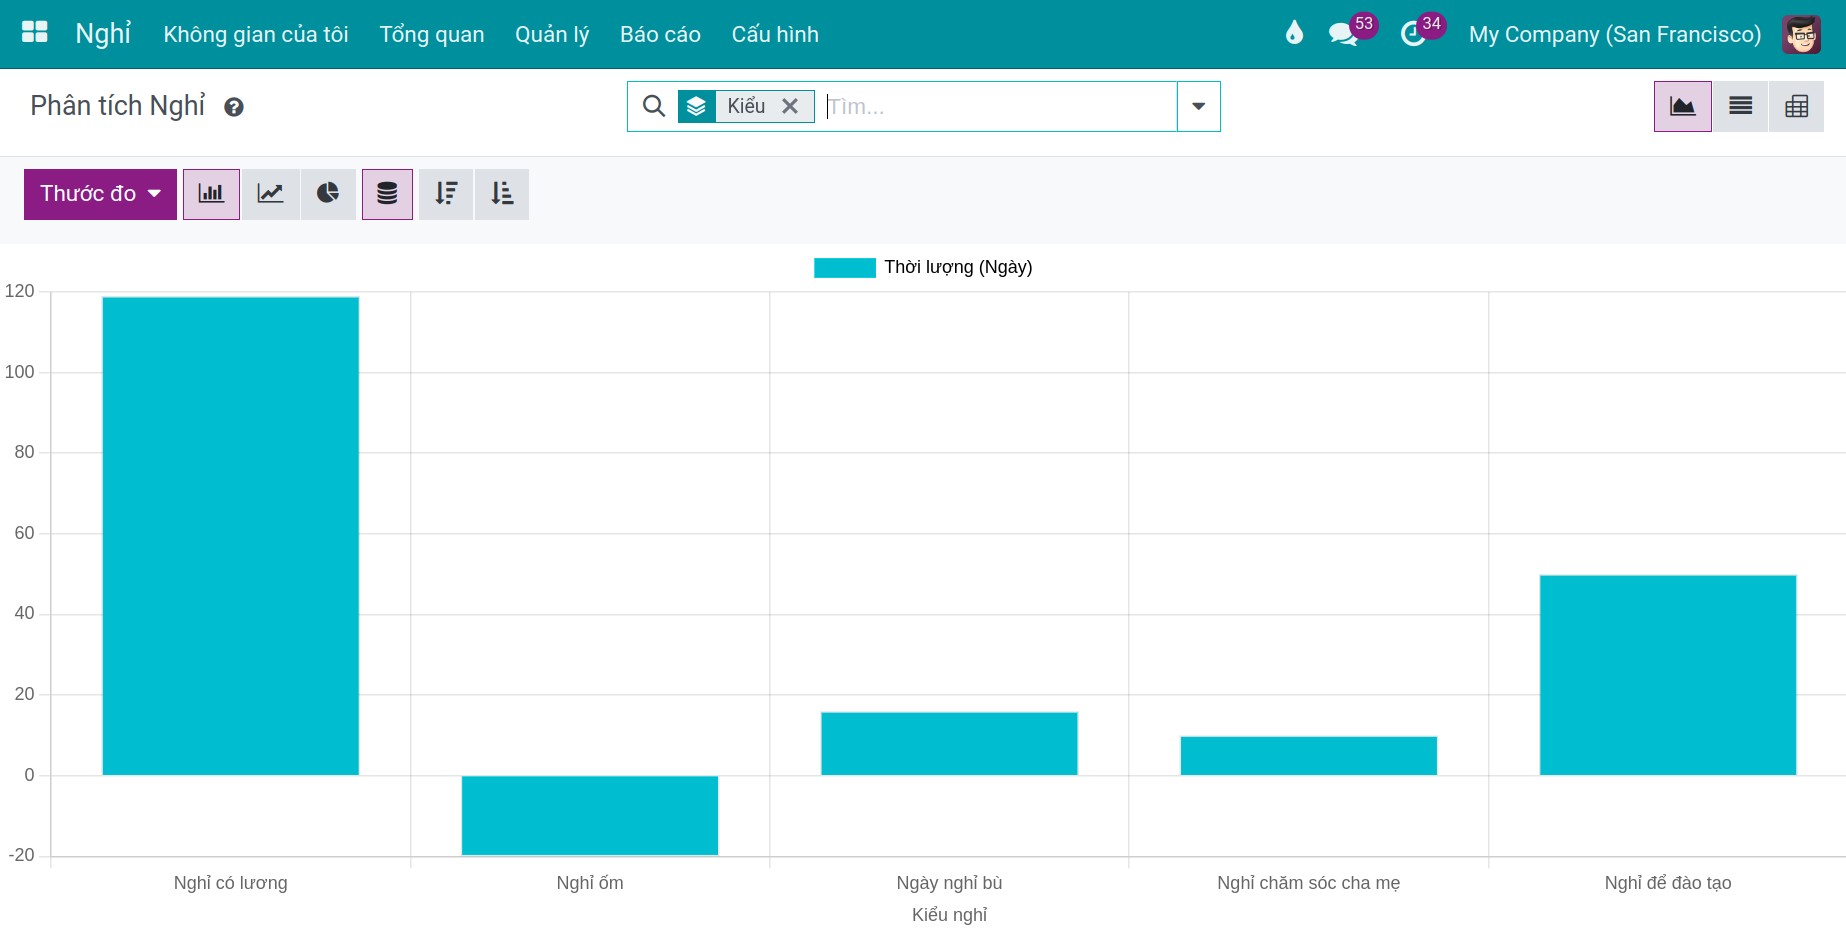Viewport: 1846px width, 932px height.
Task: Click the water drop debug icon
Action: click(1294, 34)
